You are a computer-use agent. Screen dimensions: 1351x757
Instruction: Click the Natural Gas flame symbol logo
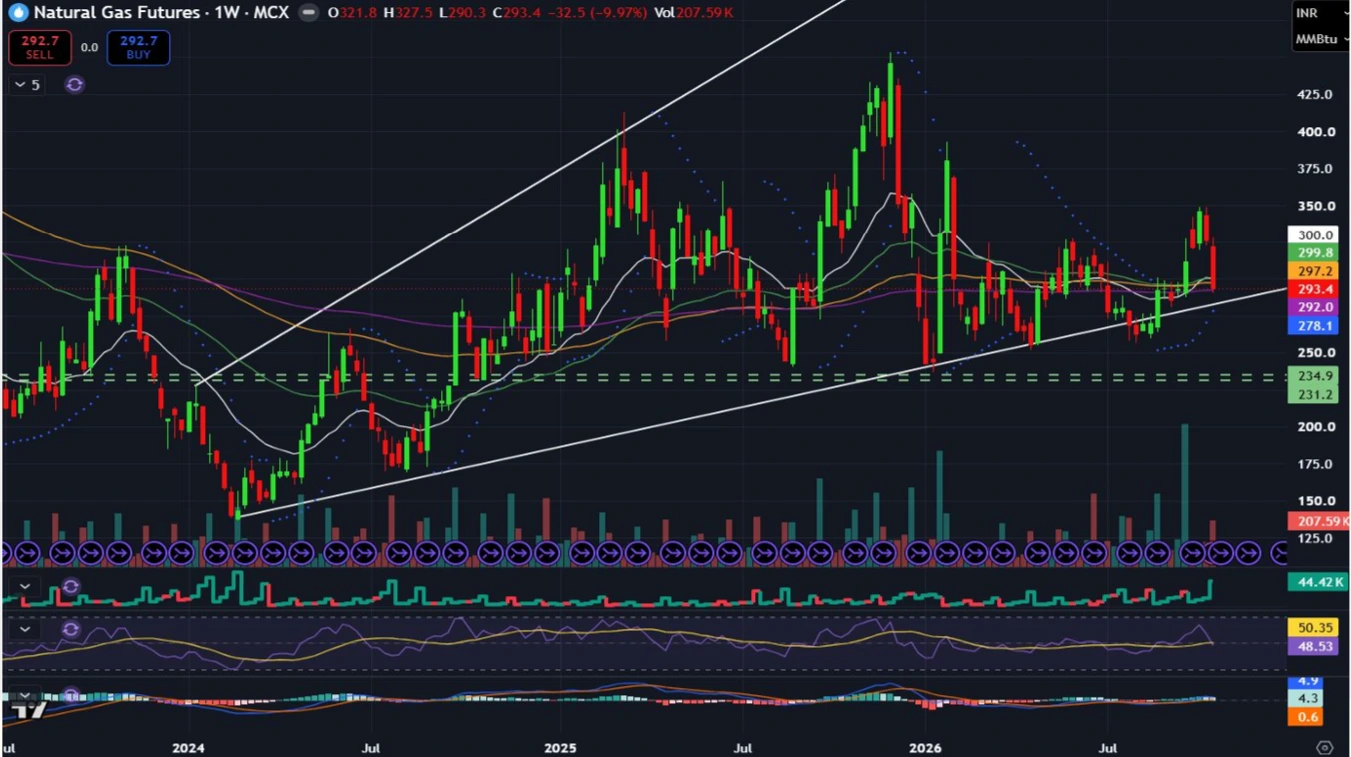(x=18, y=13)
